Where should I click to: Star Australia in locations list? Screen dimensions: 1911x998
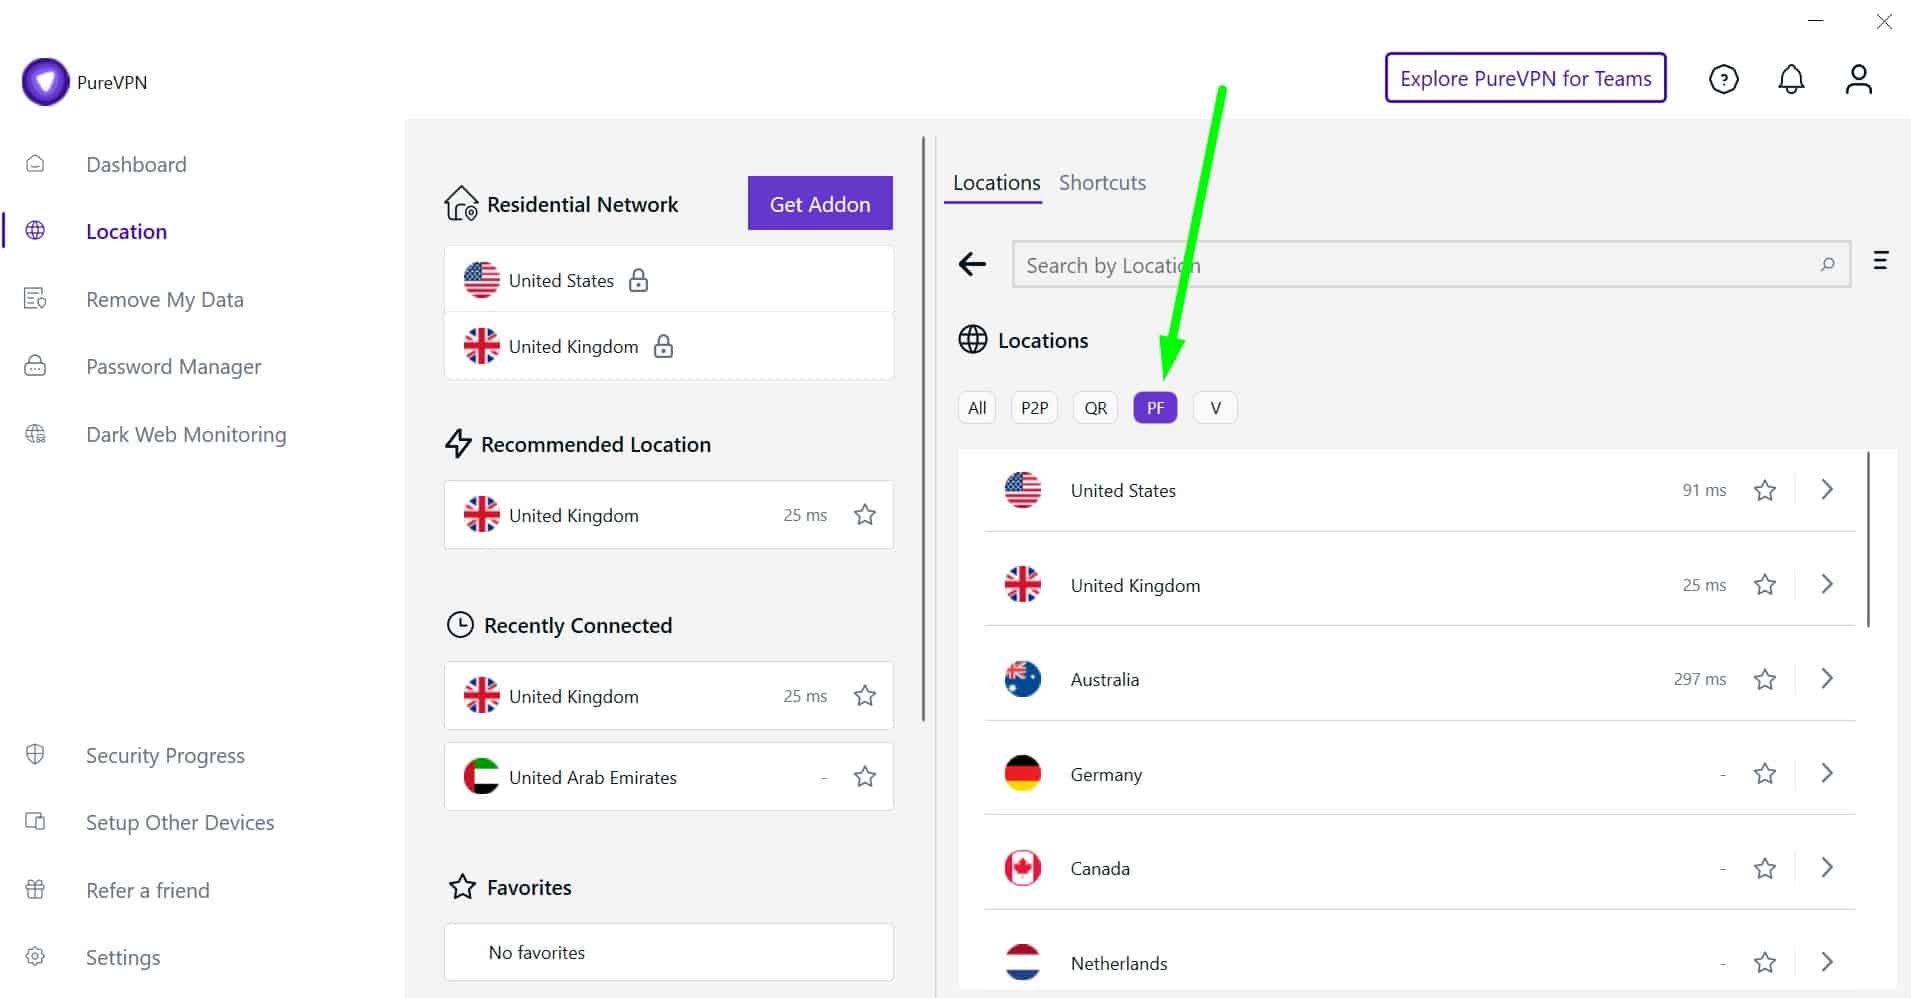tap(1765, 679)
